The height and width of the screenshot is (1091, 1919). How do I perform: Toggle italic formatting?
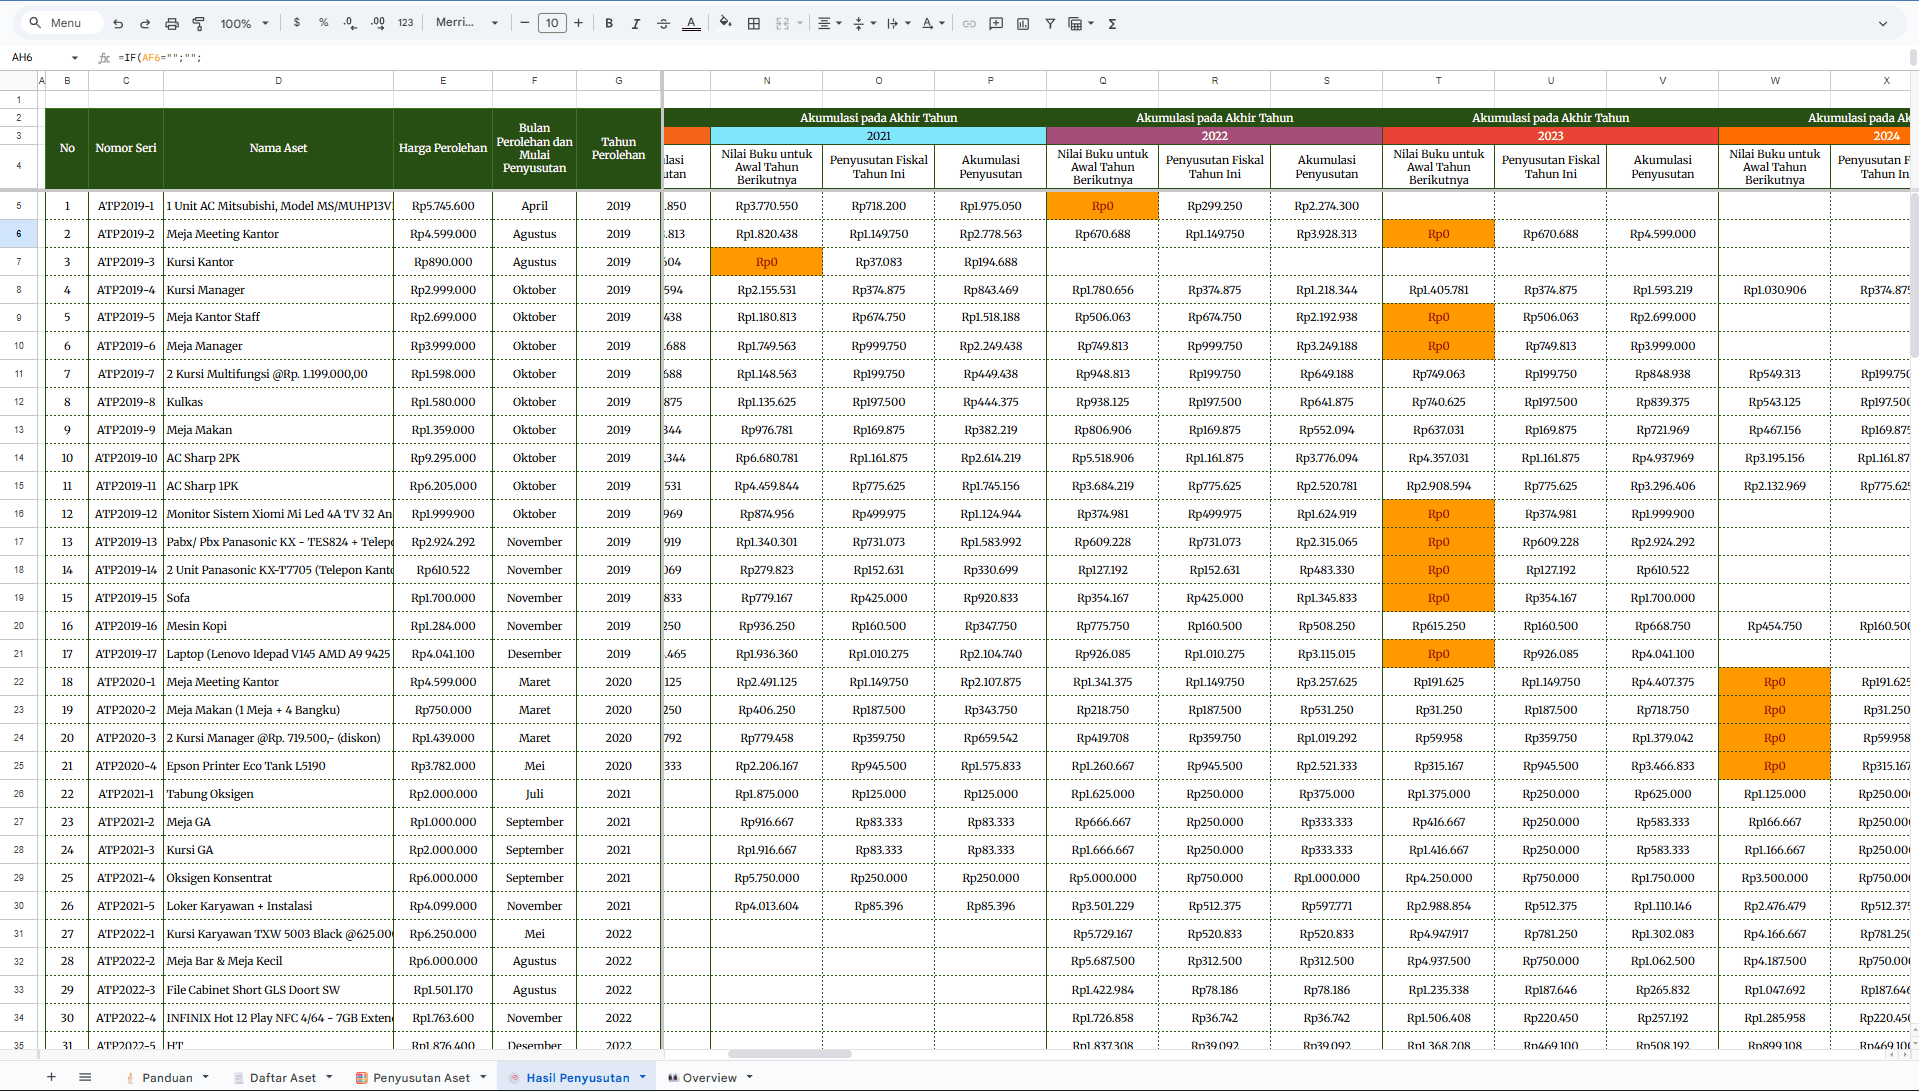point(636,23)
